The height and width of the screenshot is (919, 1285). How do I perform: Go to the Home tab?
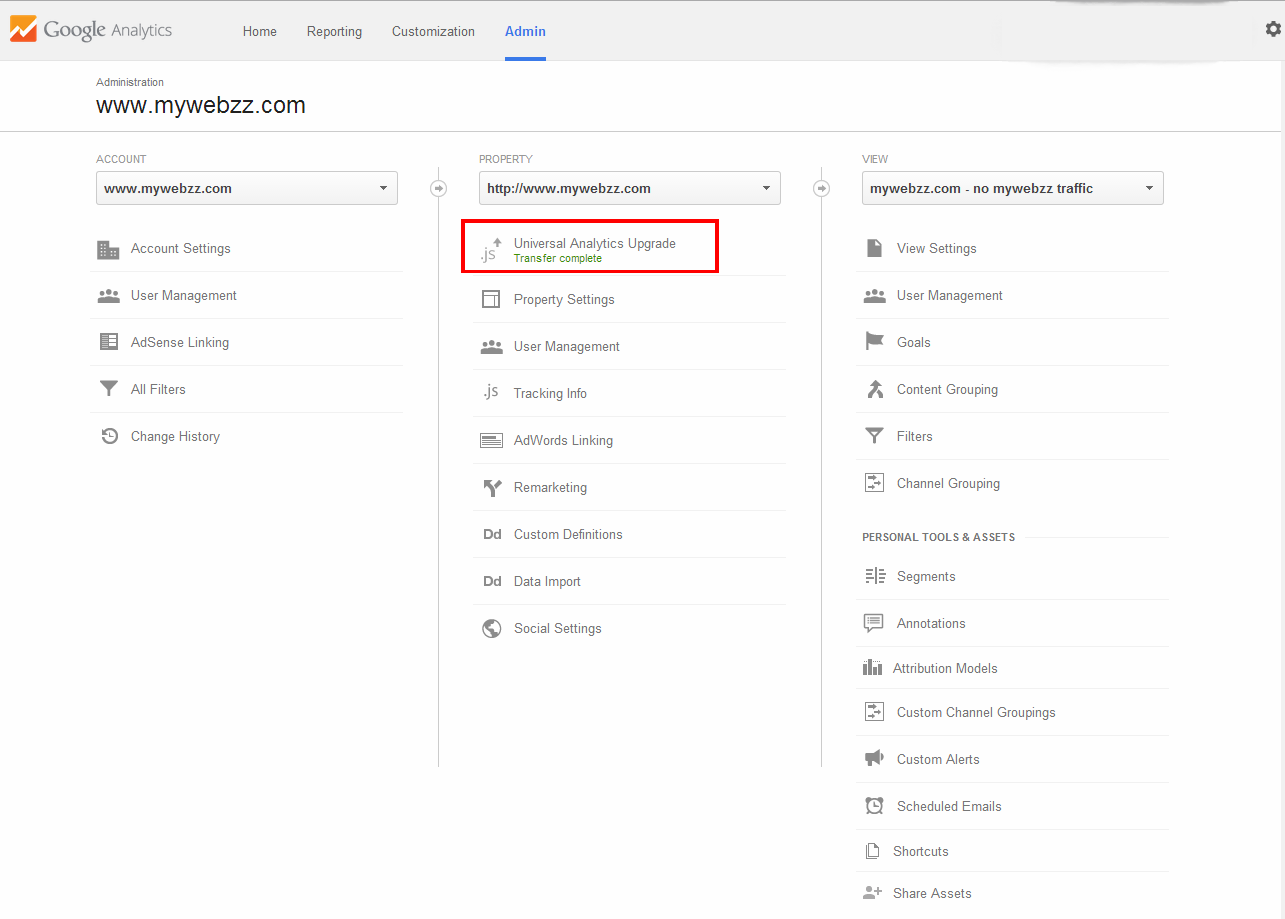(260, 31)
